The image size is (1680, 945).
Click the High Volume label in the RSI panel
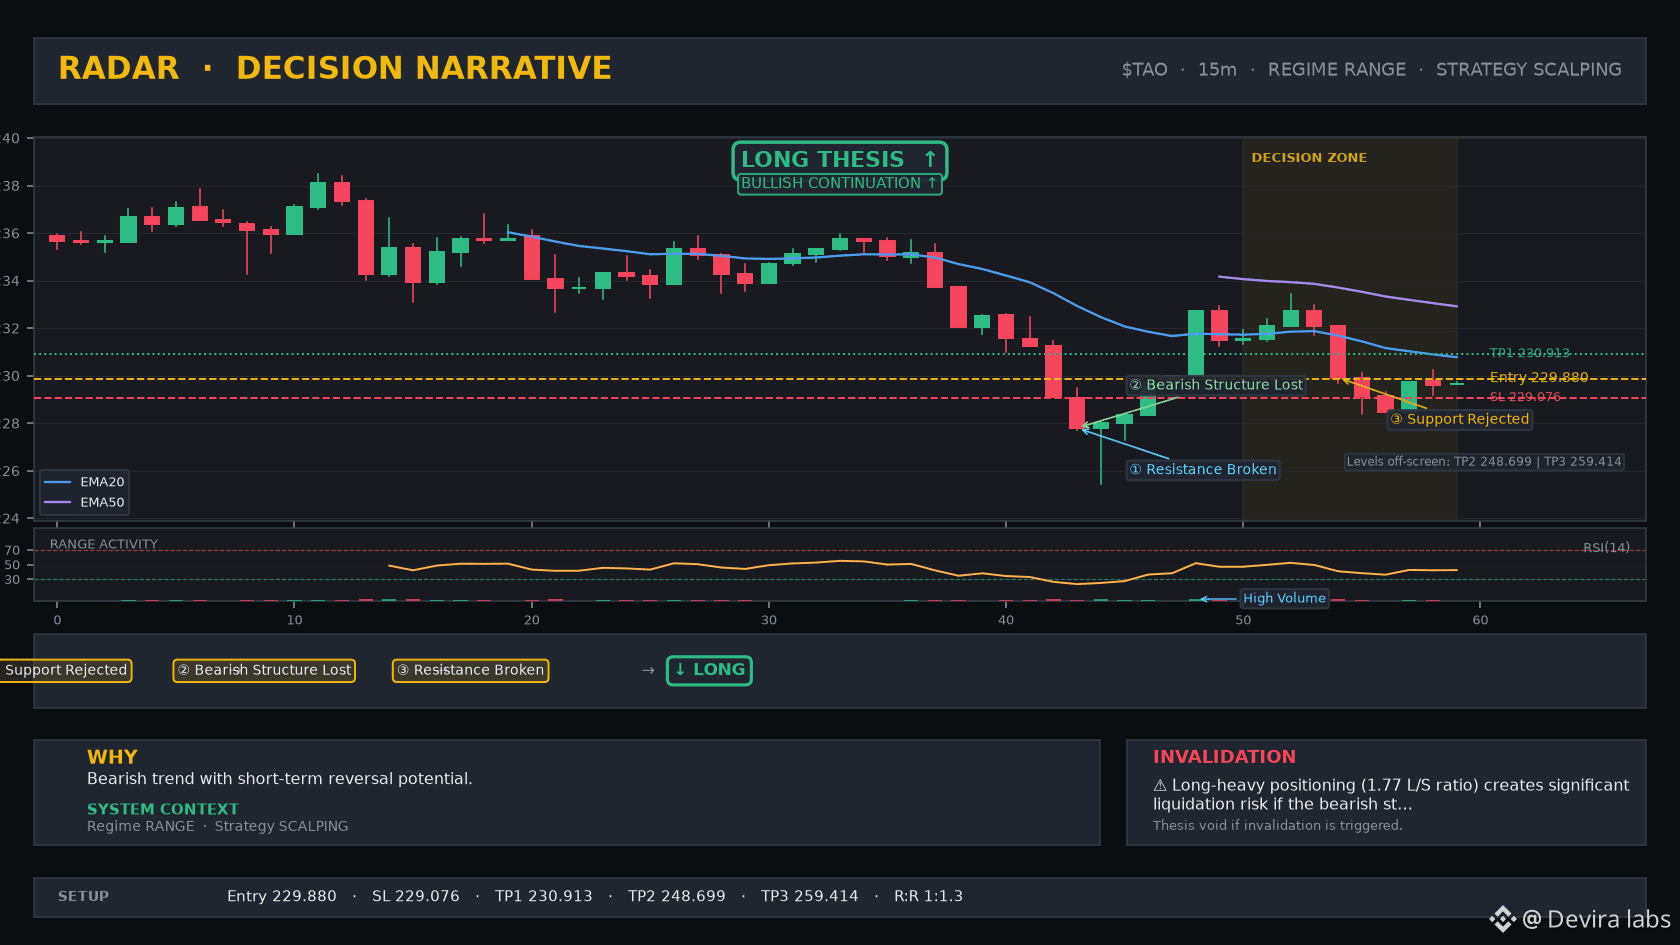(x=1284, y=598)
